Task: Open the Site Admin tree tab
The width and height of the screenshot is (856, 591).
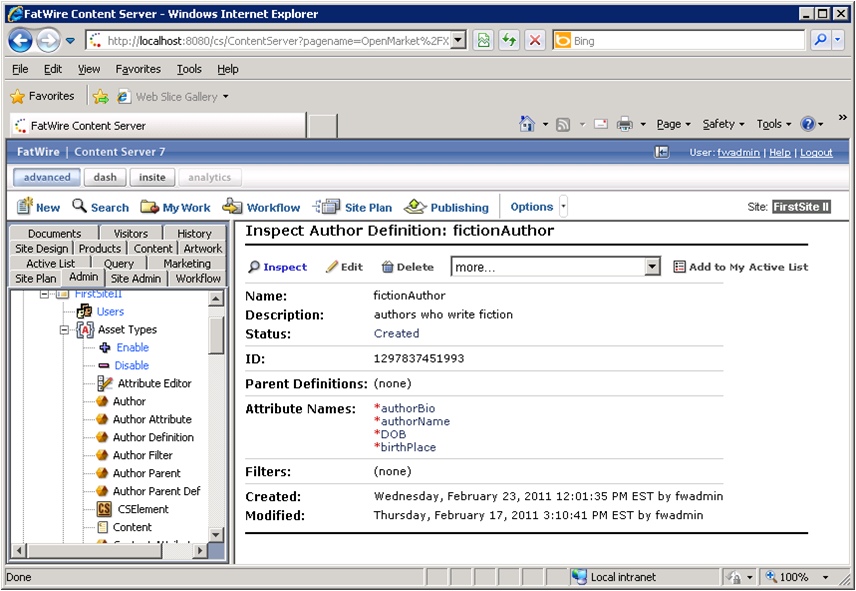Action: coord(136,278)
